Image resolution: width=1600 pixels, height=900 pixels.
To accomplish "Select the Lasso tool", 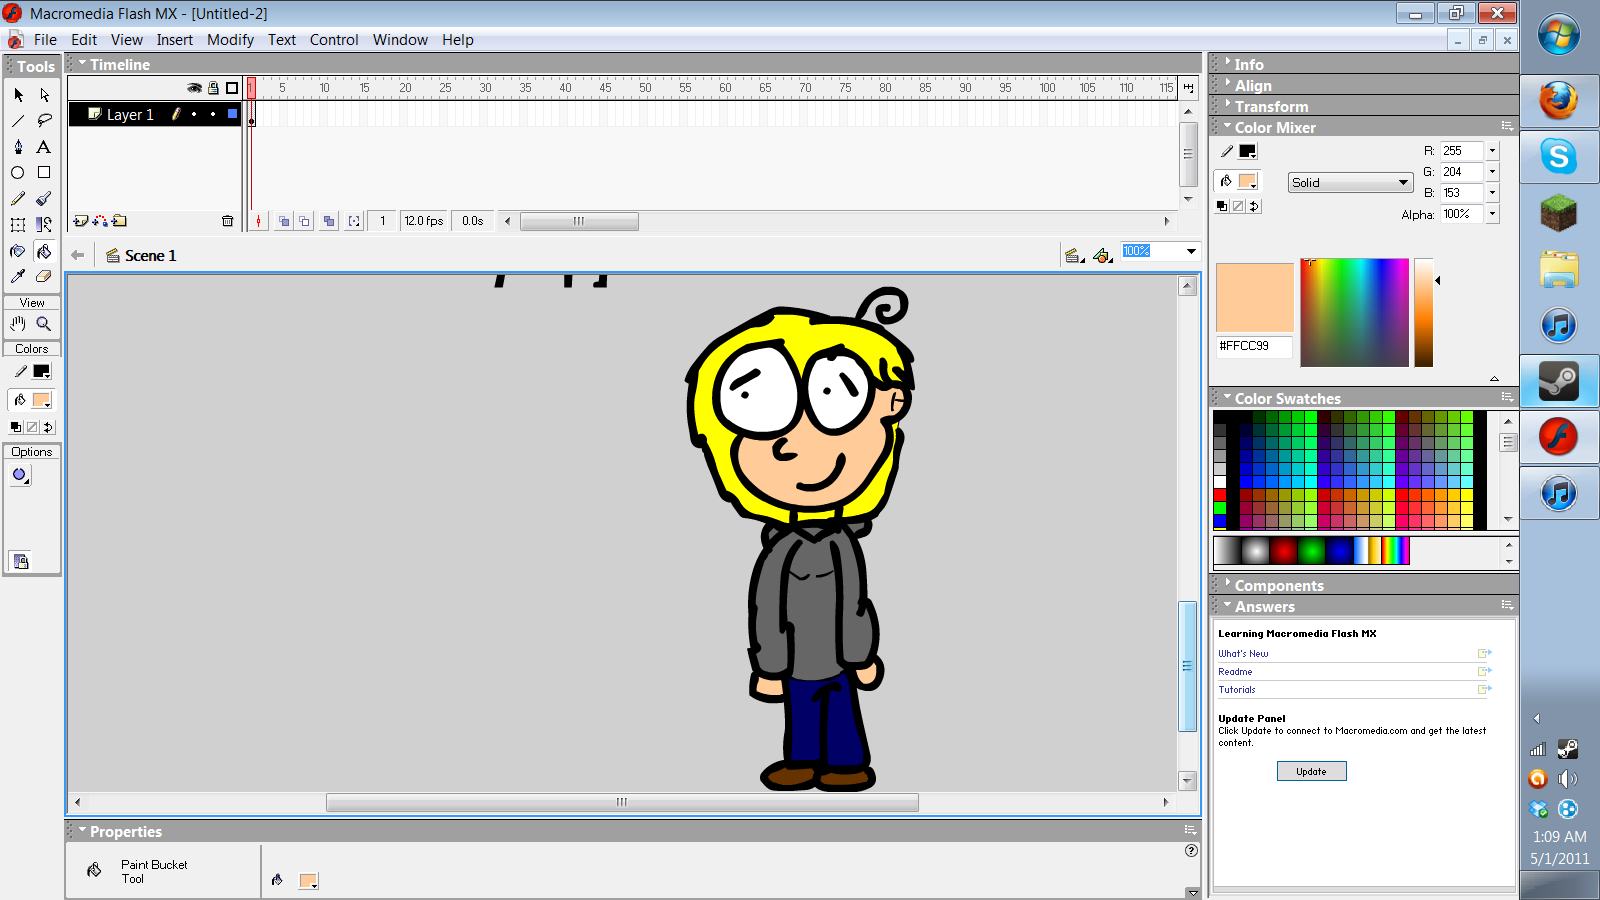I will [x=44, y=120].
